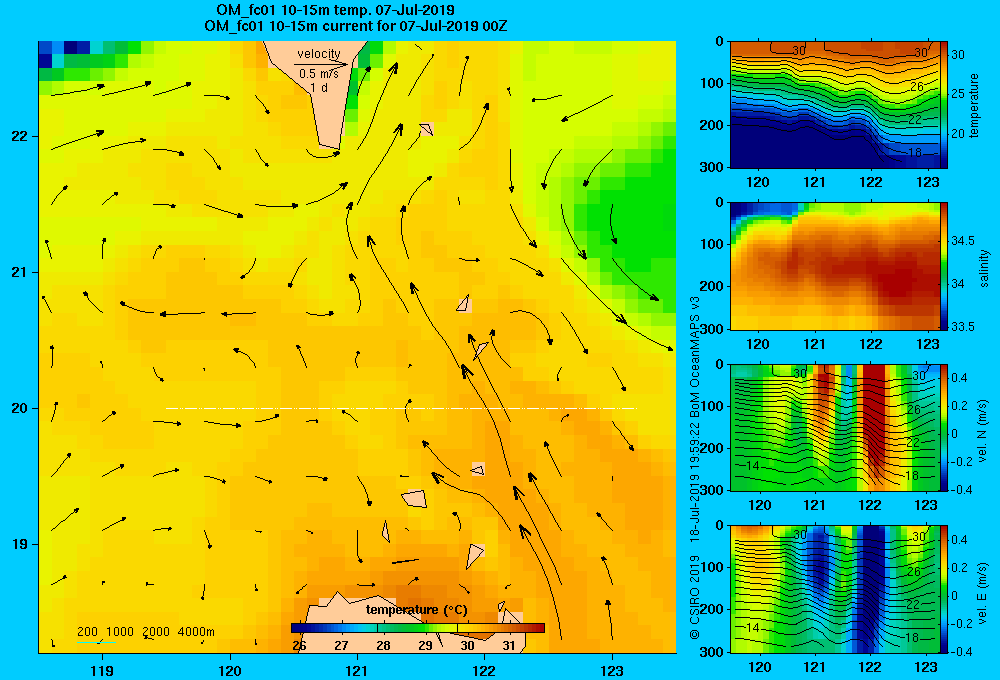Click the '-14' contour label in the vel. N section
This screenshot has width=1000, height=680.
(x=751, y=466)
